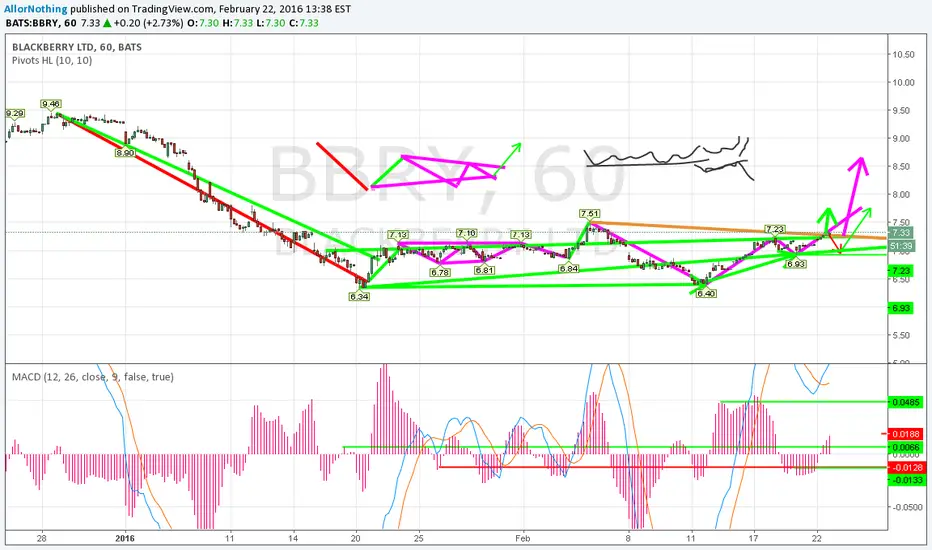Click the 51:39 bar countdown tag
The height and width of the screenshot is (550, 932).
(x=901, y=246)
